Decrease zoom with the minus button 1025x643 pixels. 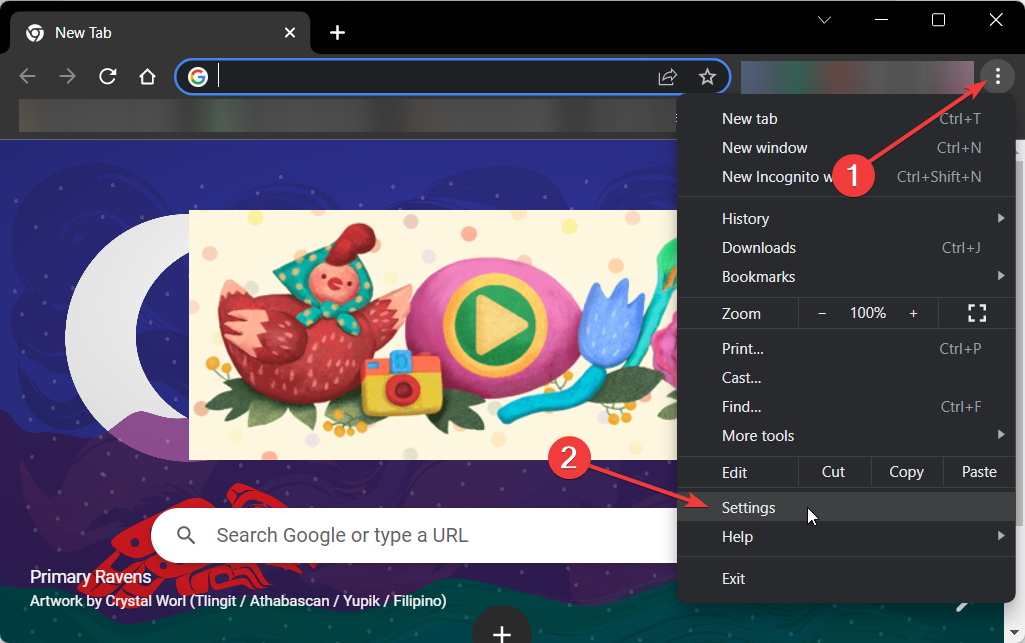(x=822, y=314)
